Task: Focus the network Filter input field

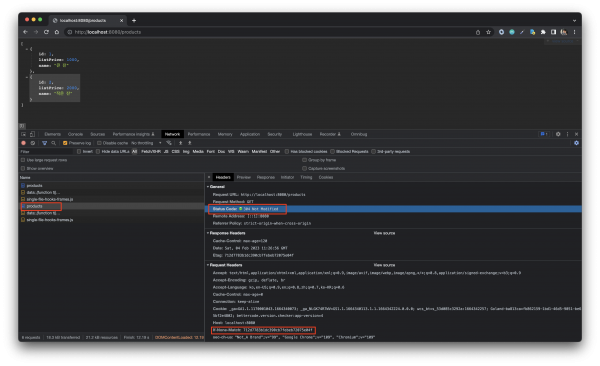Action: pyautogui.click(x=46, y=152)
